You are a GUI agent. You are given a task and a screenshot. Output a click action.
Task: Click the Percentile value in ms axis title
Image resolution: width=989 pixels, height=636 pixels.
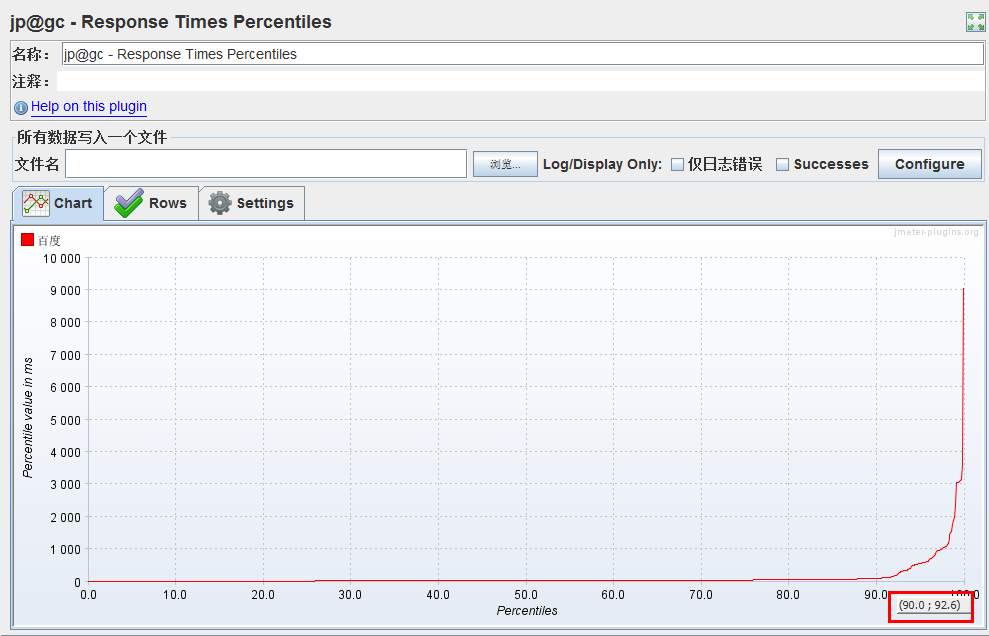pyautogui.click(x=28, y=418)
